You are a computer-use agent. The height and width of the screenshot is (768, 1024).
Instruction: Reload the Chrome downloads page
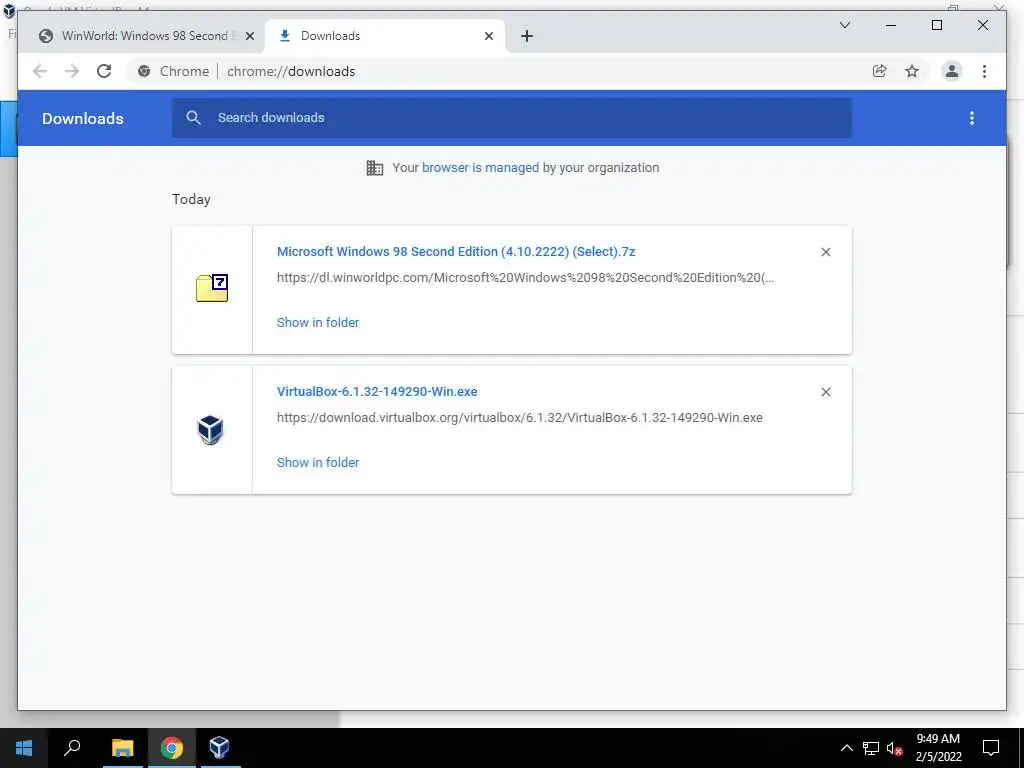(x=104, y=71)
